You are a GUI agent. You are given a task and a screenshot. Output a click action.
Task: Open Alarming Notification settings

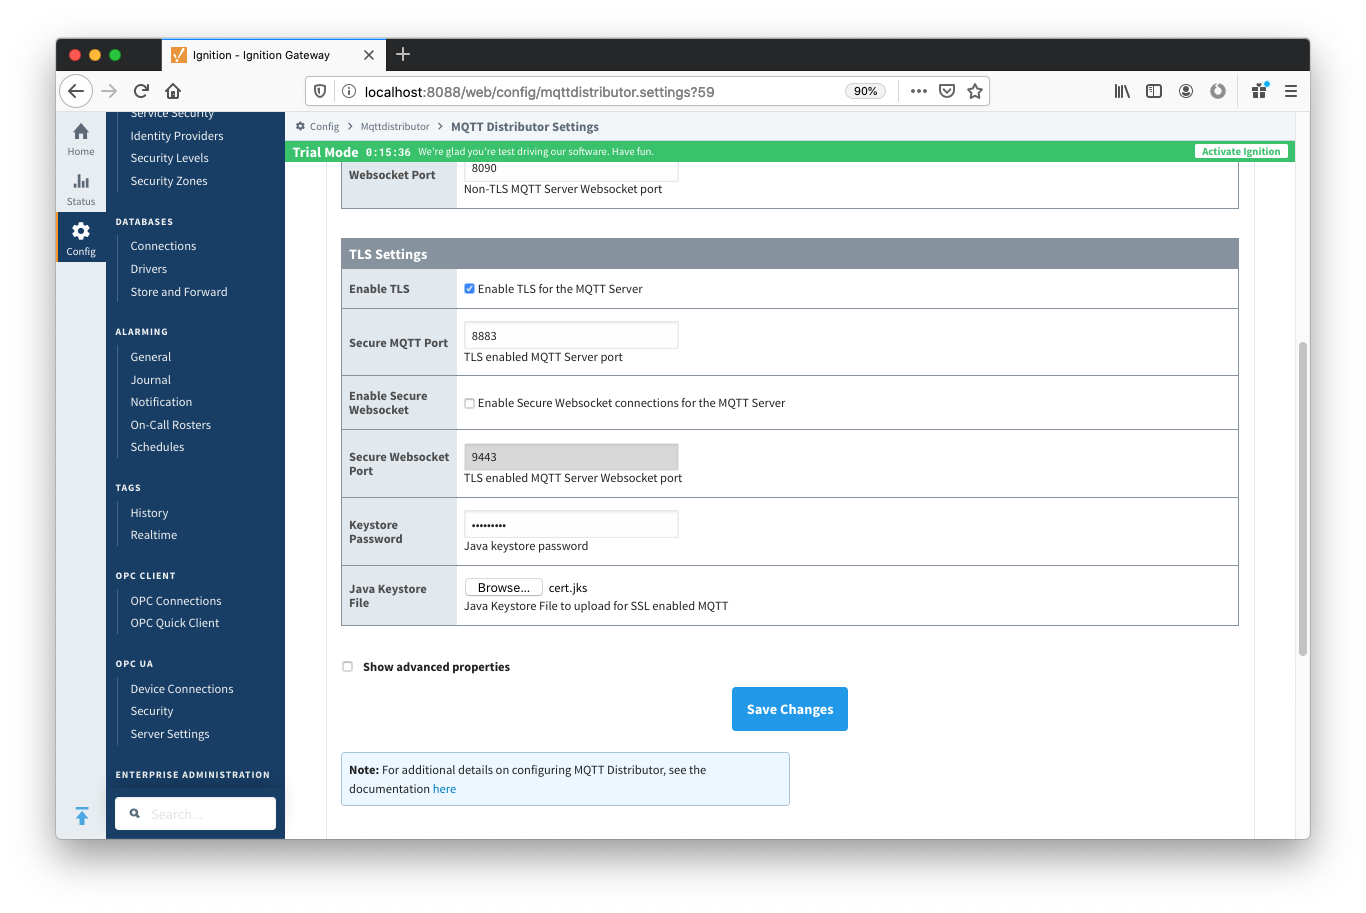pos(161,402)
